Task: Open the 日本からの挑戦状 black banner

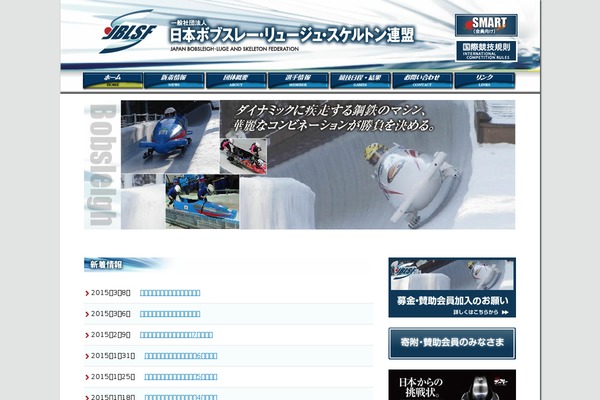Action: (x=452, y=385)
